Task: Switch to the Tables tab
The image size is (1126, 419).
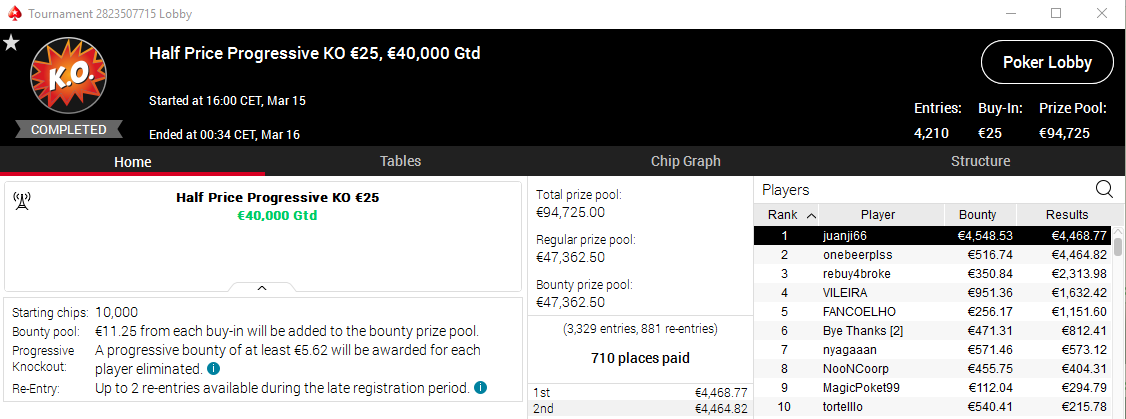Action: (400, 161)
